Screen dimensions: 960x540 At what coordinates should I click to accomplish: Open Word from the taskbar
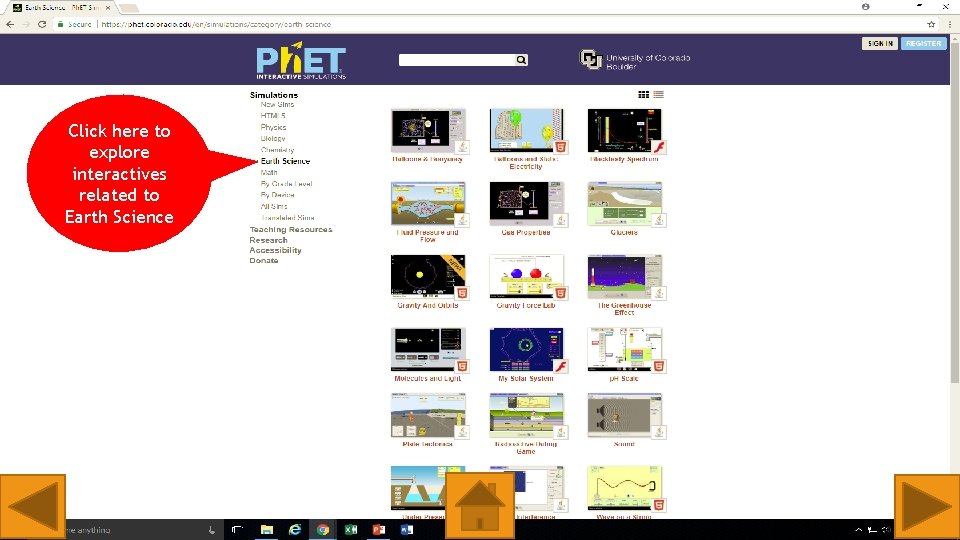point(407,530)
